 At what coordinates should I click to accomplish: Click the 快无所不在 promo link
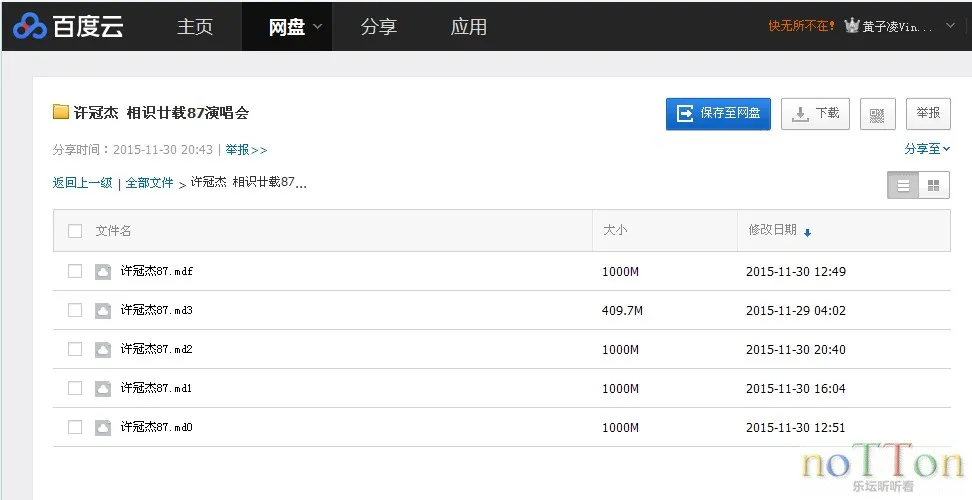point(802,26)
